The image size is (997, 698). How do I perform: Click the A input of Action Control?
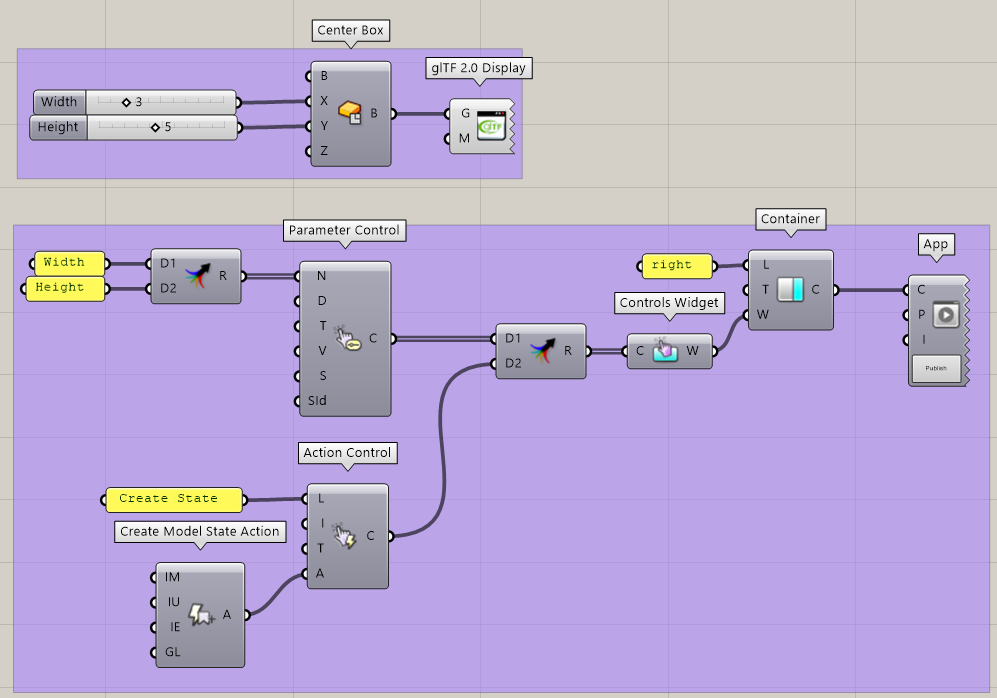tap(320, 573)
